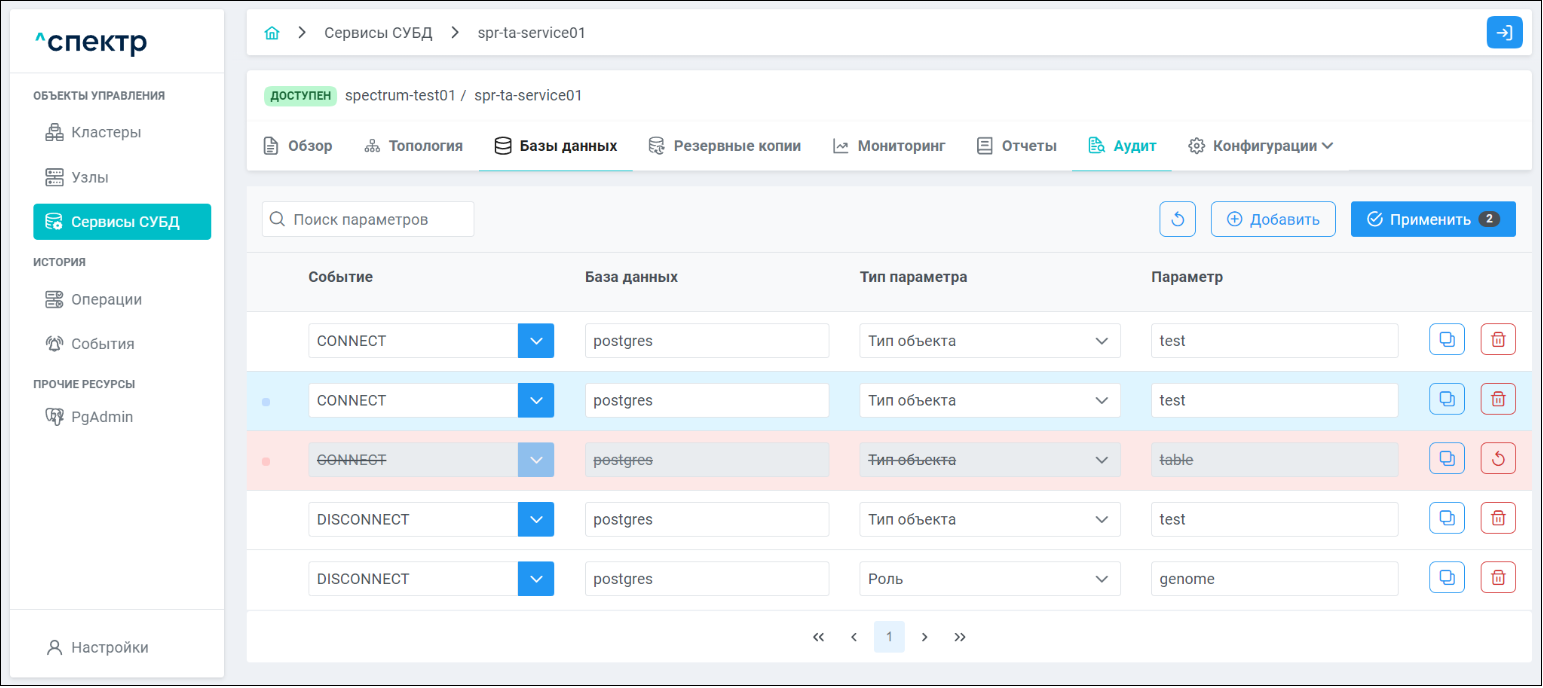Screen dimensions: 1543x688
Task: Expand the Конфигурации menu
Action: (x=1261, y=146)
